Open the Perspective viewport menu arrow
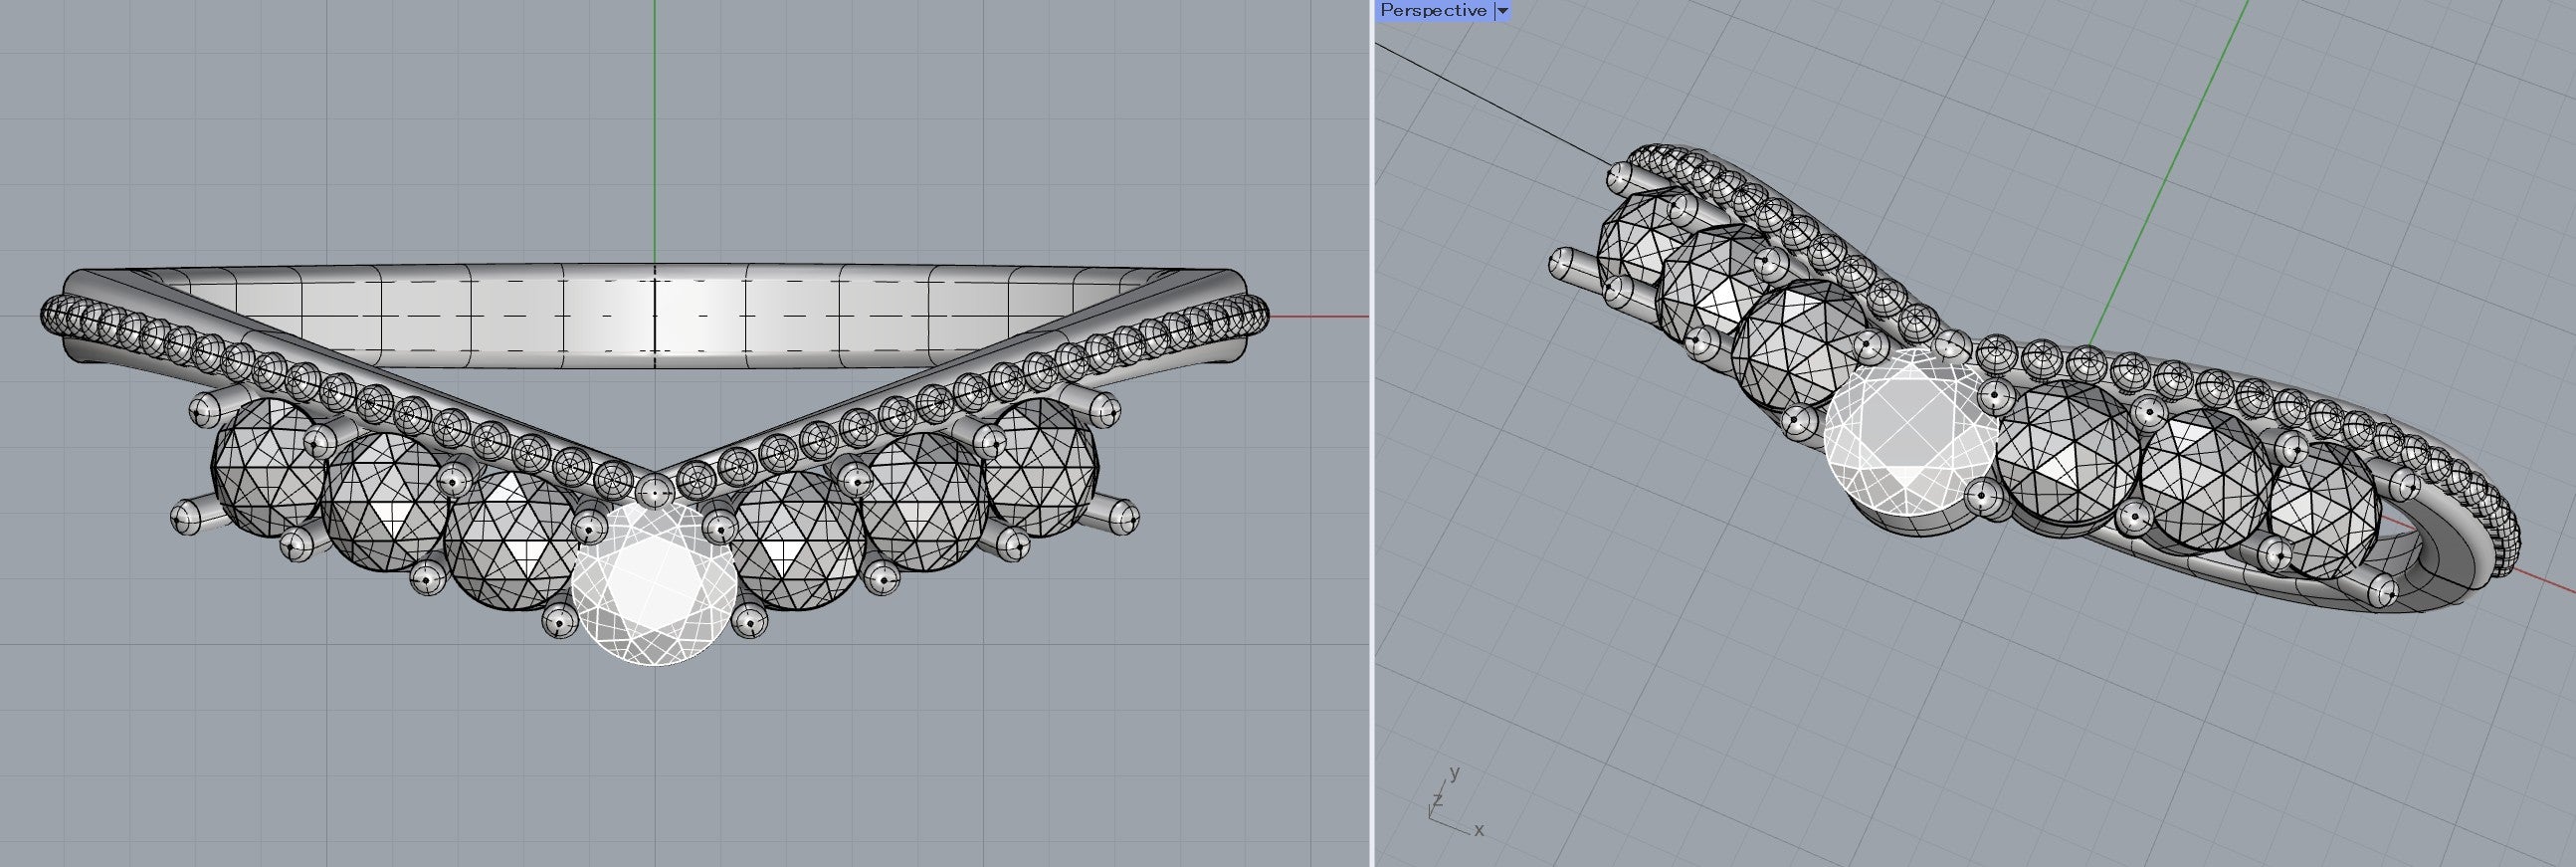This screenshot has height=867, width=2576. [1501, 10]
